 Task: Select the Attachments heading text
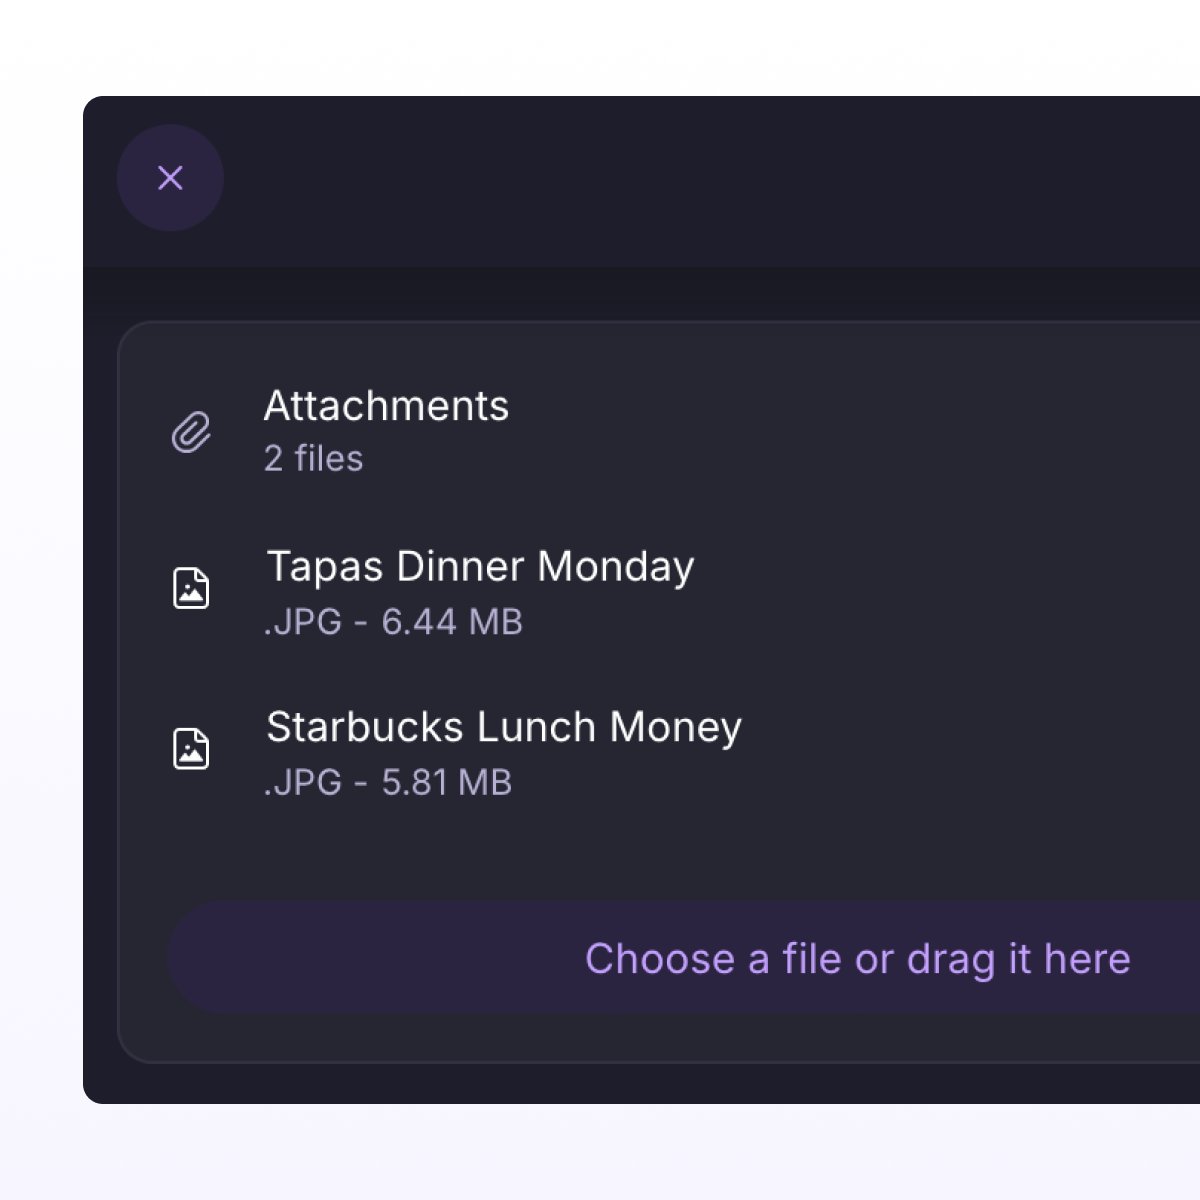click(386, 406)
